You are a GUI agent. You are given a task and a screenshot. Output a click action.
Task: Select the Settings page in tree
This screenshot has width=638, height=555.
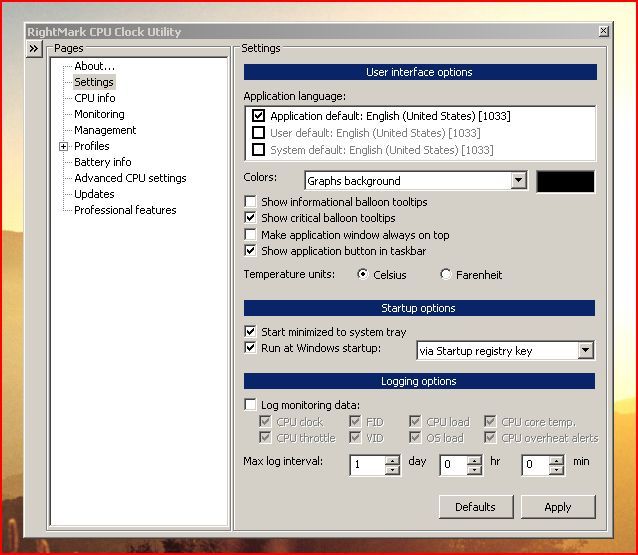pyautogui.click(x=94, y=82)
